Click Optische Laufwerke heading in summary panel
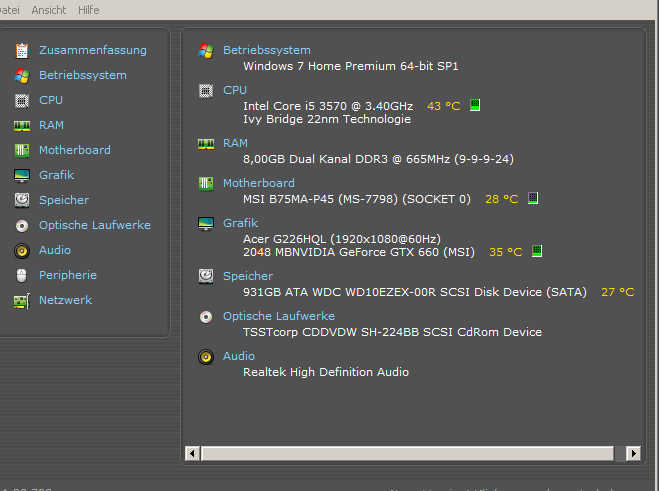 (x=279, y=316)
